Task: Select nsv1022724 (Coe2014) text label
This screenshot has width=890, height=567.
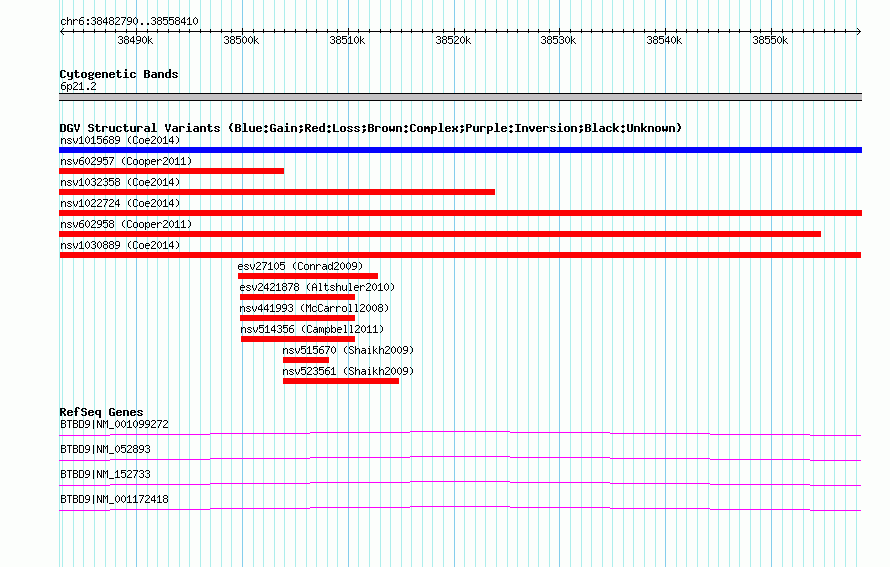Action: 120,203
